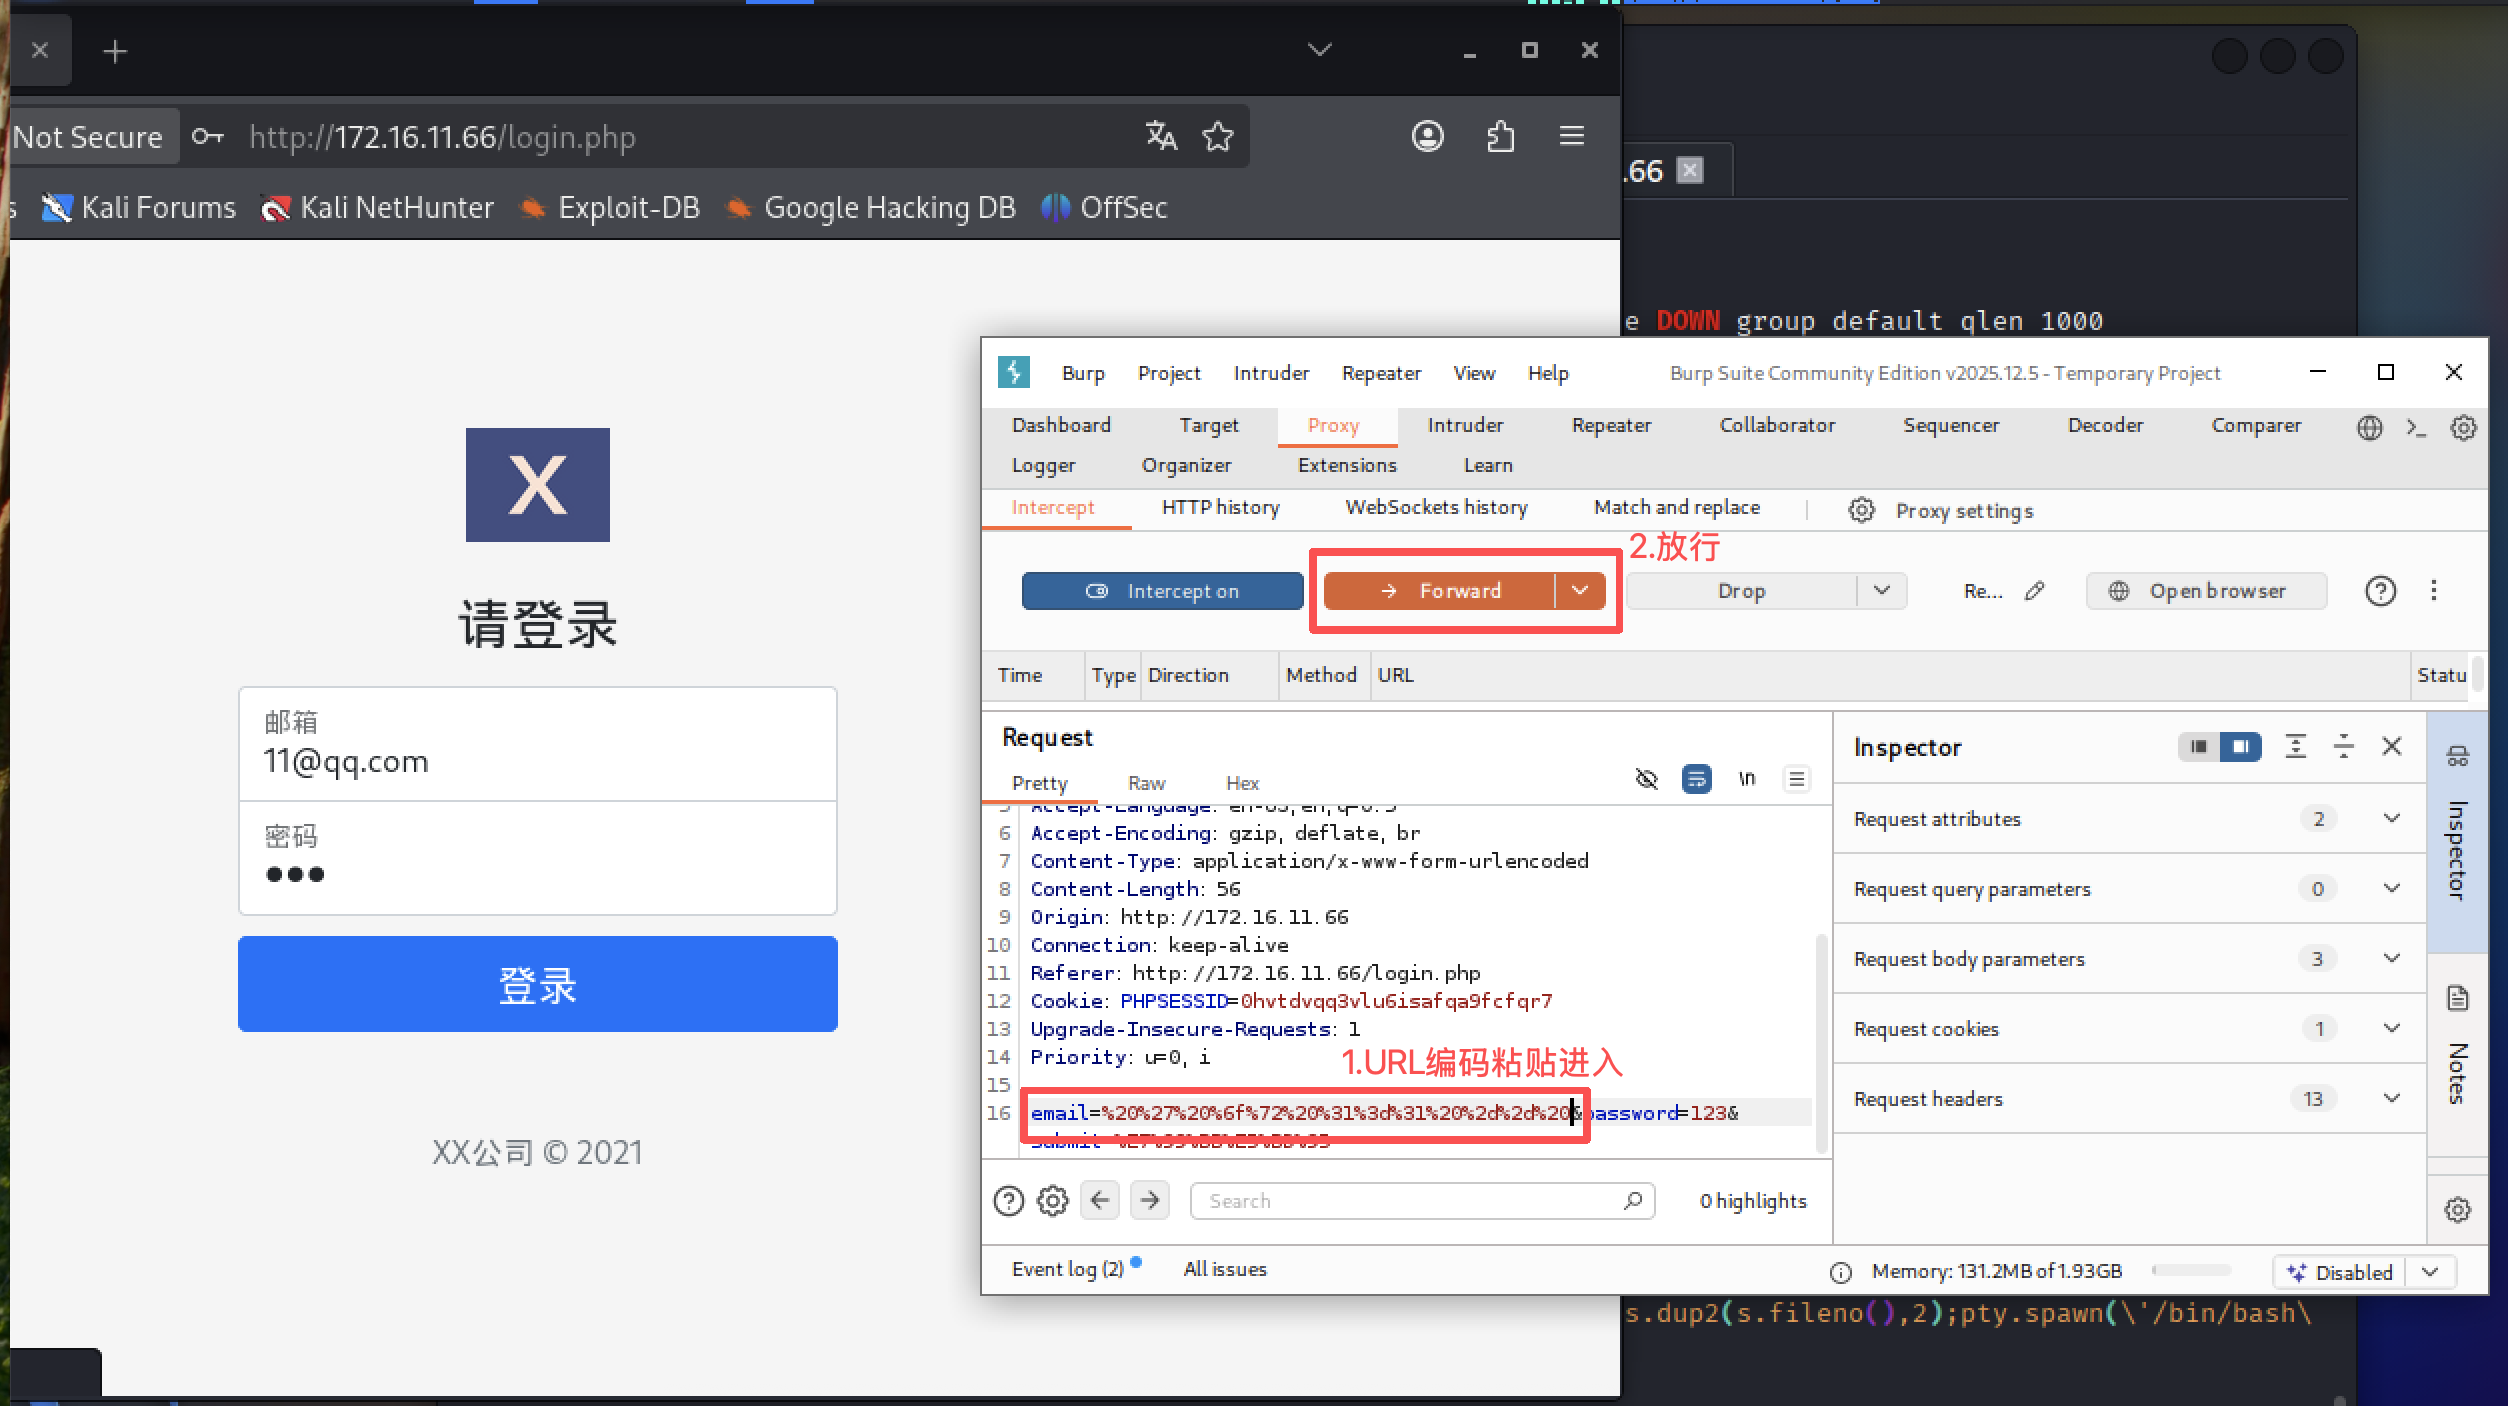This screenshot has width=2508, height=1406.
Task: Expand the Request body parameters section
Action: 2391,958
